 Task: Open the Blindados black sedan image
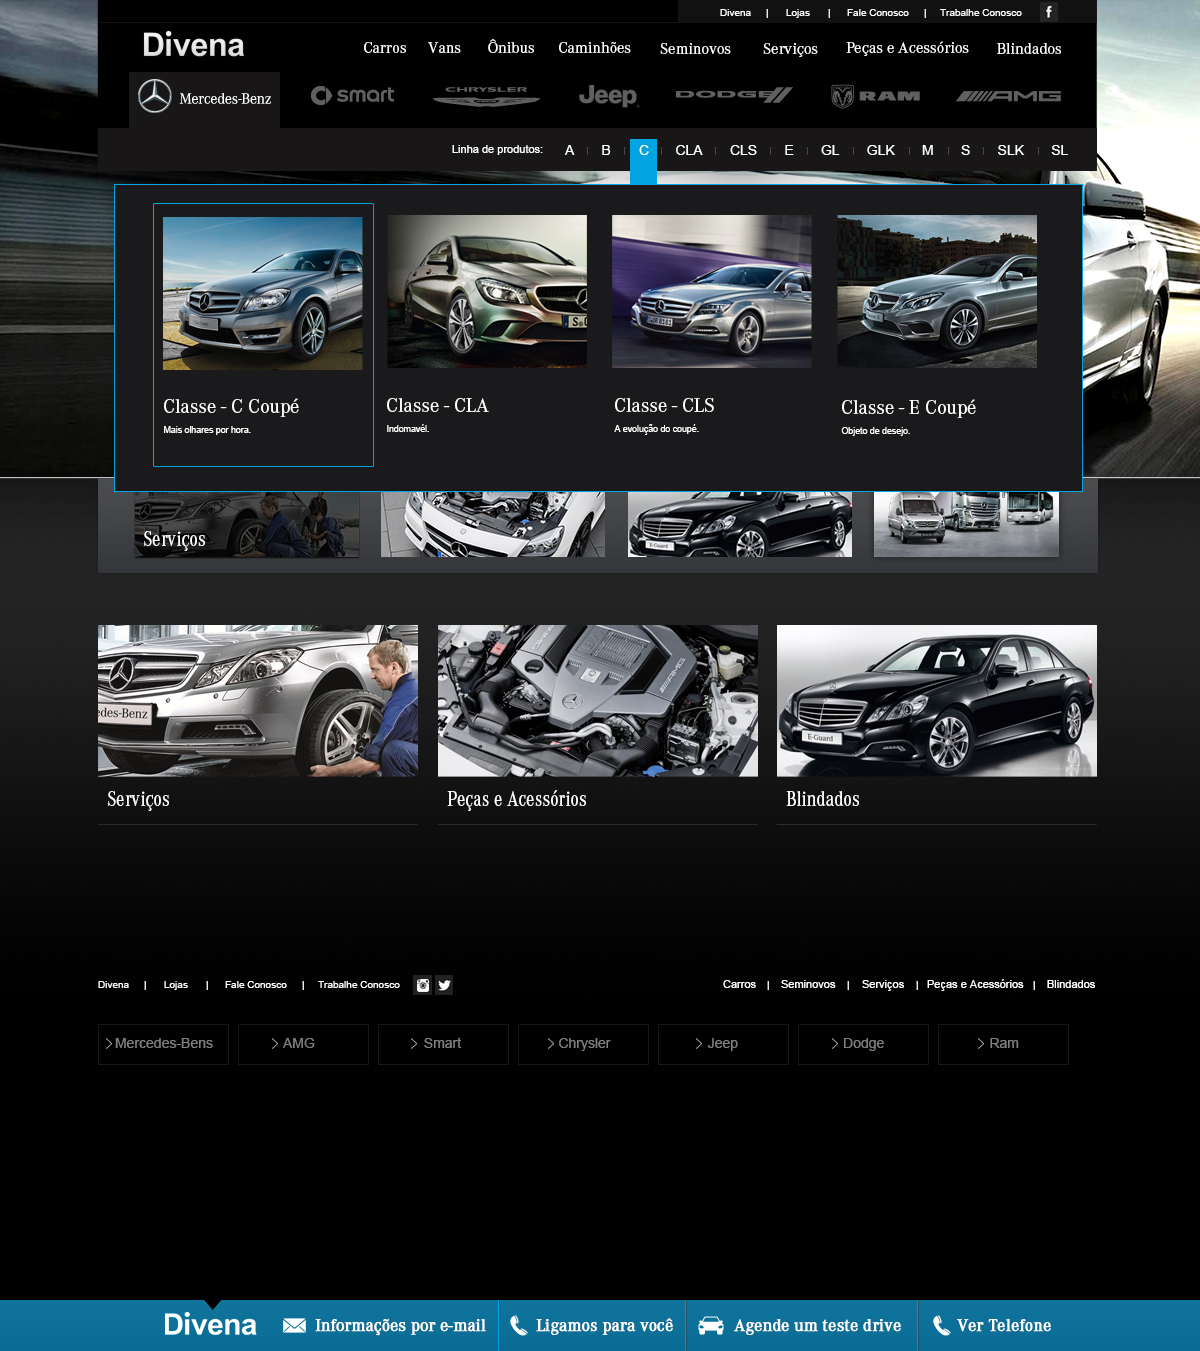(937, 701)
